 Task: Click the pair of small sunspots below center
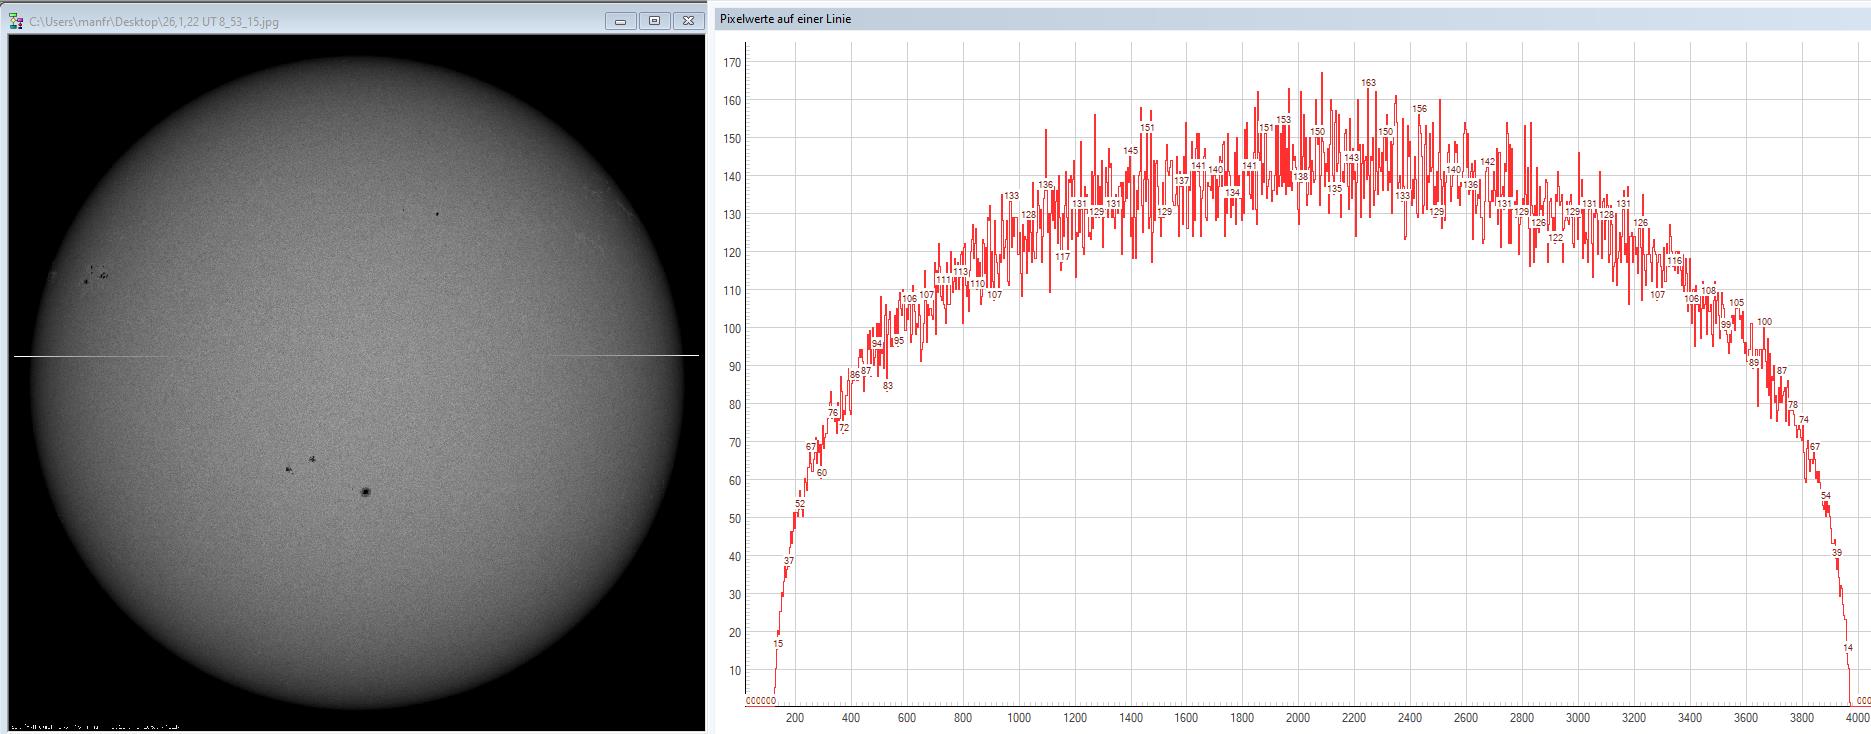click(301, 464)
